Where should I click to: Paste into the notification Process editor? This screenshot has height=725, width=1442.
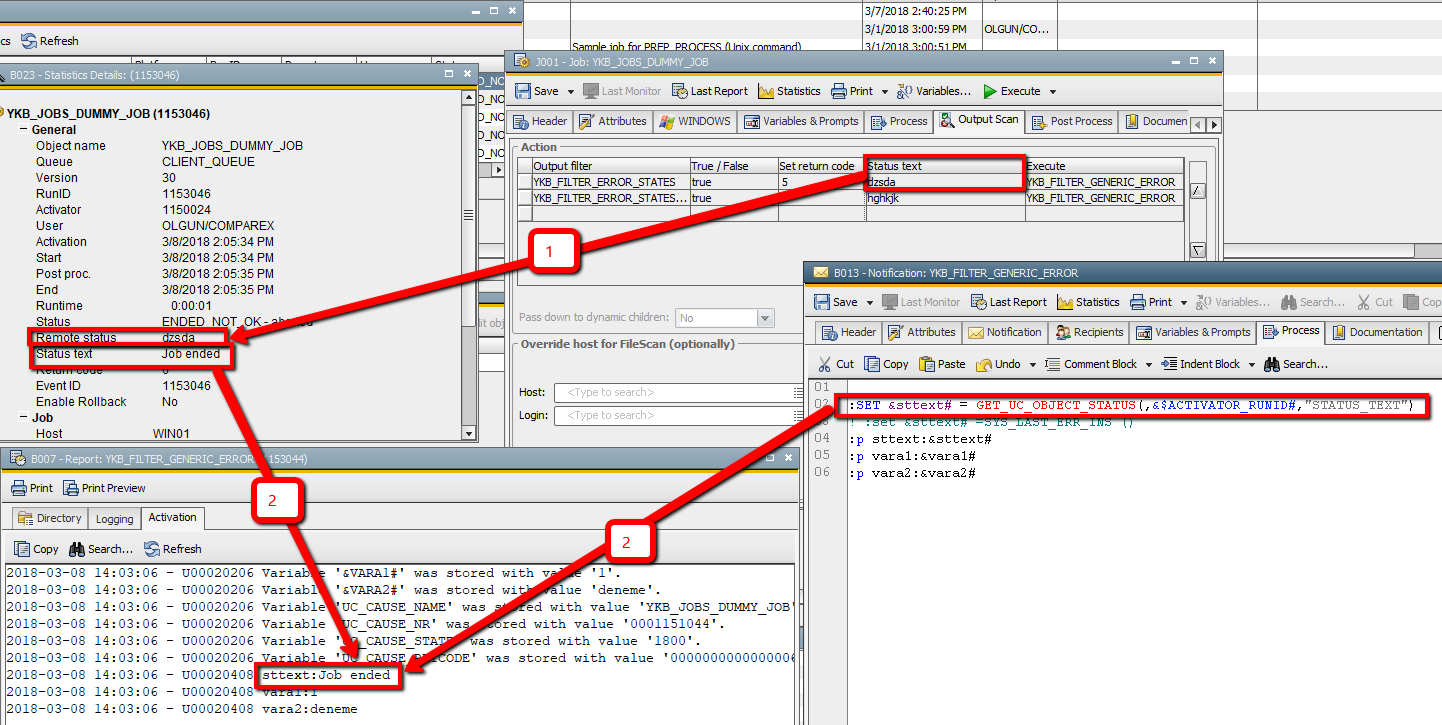(941, 363)
